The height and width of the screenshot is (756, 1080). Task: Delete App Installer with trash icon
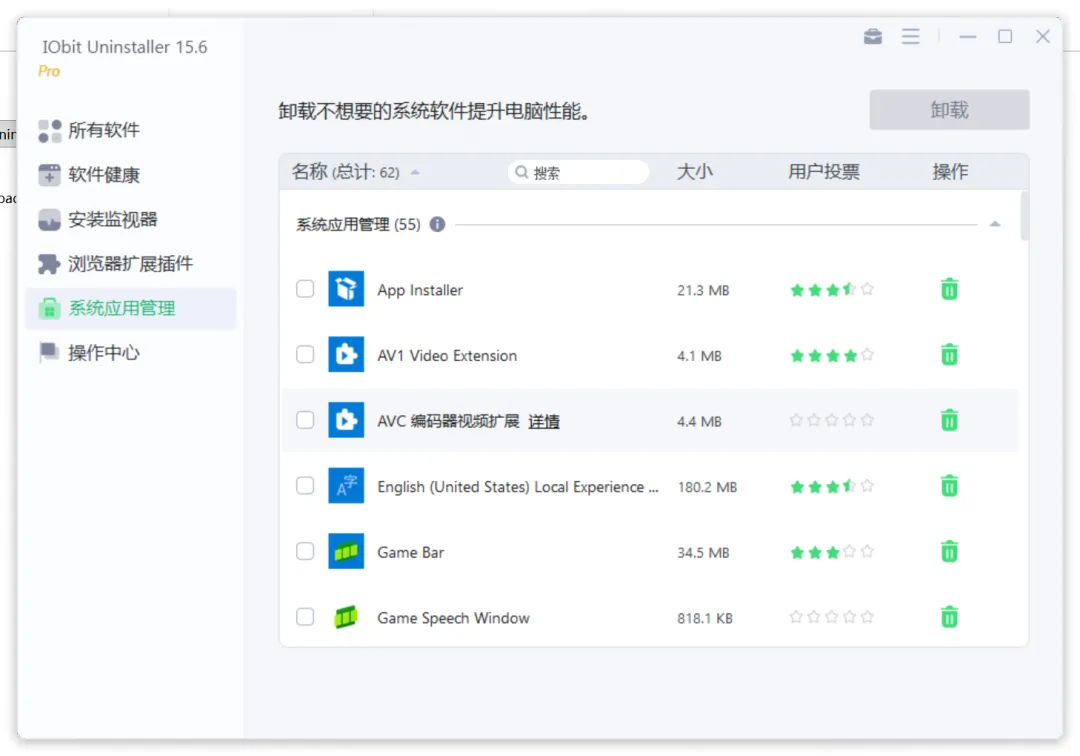coord(949,289)
